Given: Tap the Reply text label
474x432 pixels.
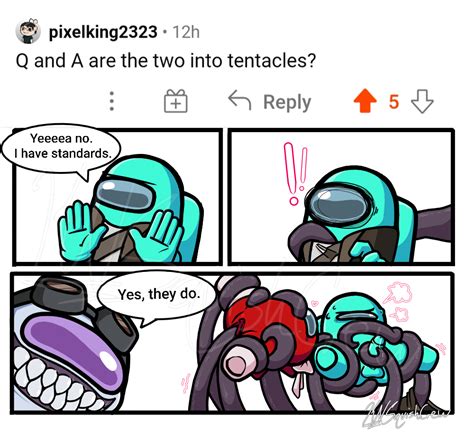Looking at the screenshot, I should point(287,102).
